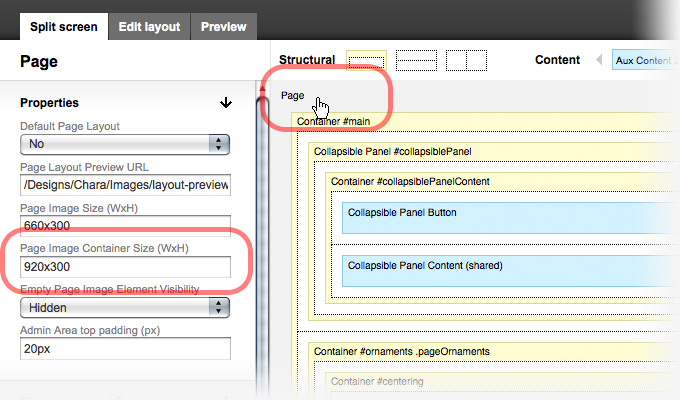Select the Page label in layout tree
680x400 pixels.
tap(292, 95)
